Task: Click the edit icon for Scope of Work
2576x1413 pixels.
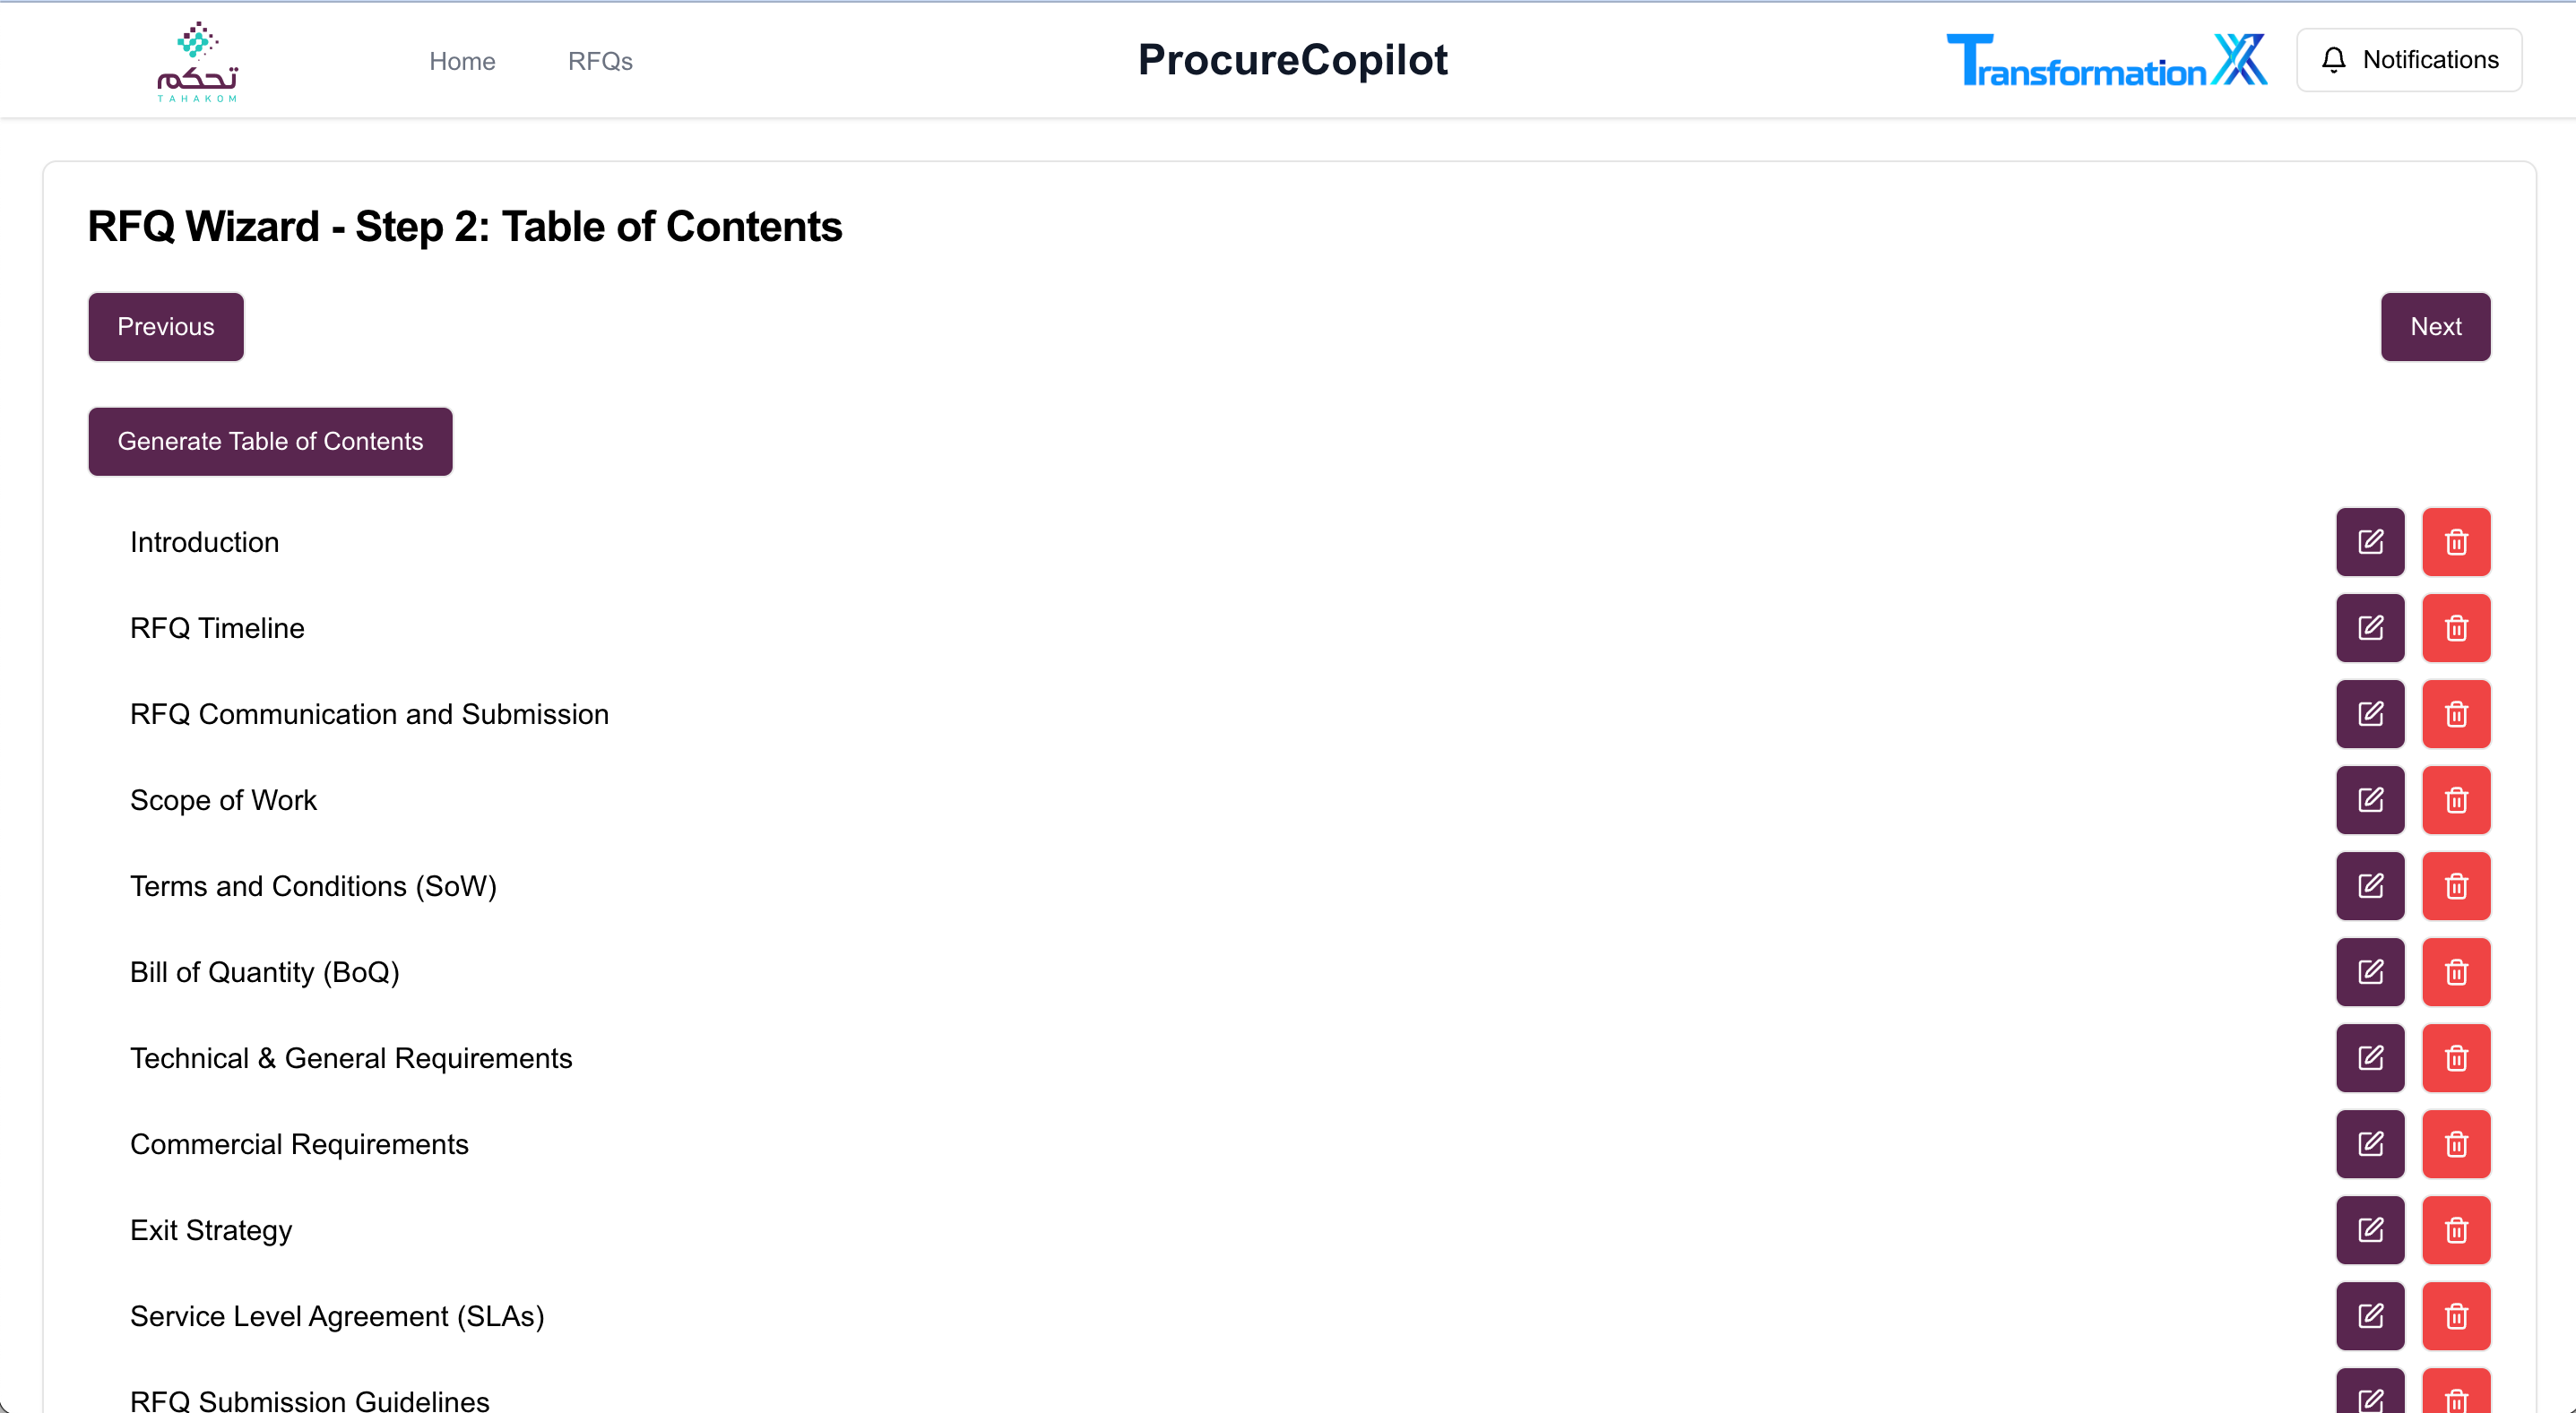Action: pos(2371,798)
